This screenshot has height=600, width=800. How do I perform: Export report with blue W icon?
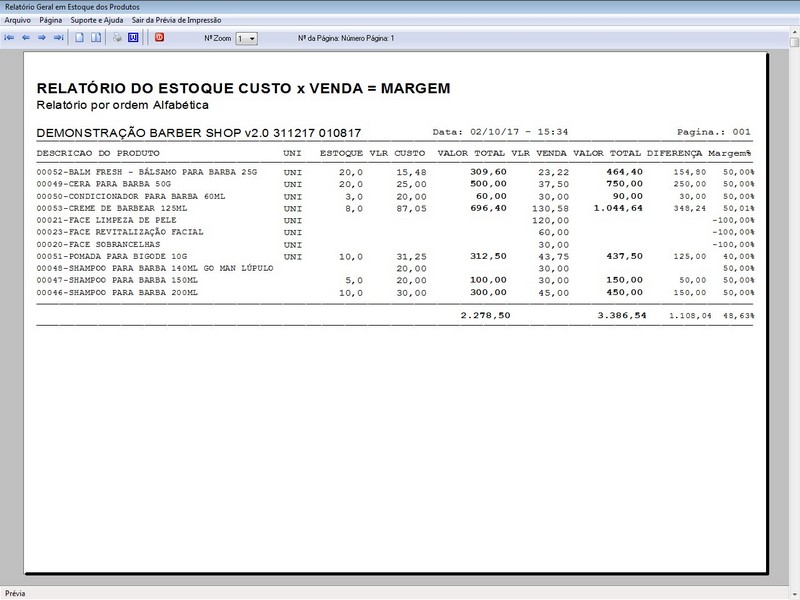pos(133,38)
